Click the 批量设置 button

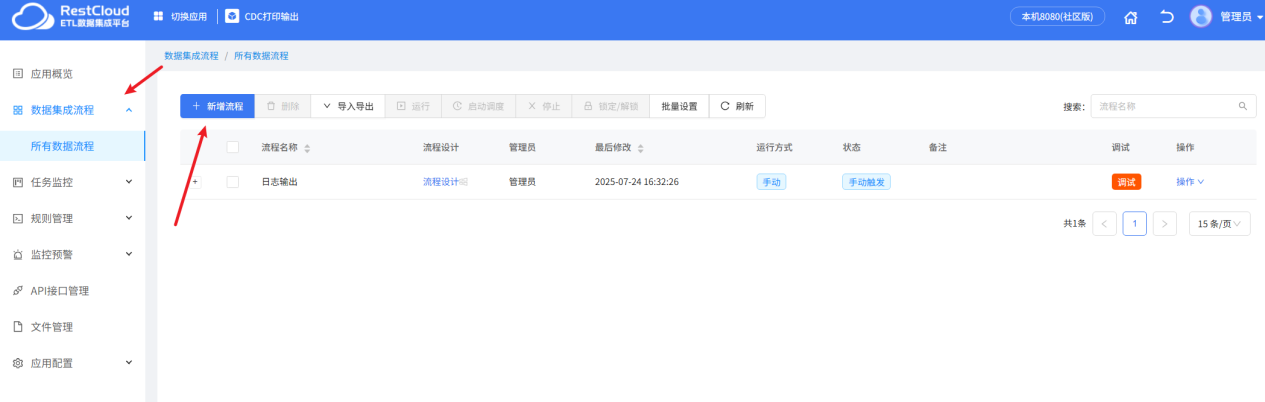coord(679,106)
